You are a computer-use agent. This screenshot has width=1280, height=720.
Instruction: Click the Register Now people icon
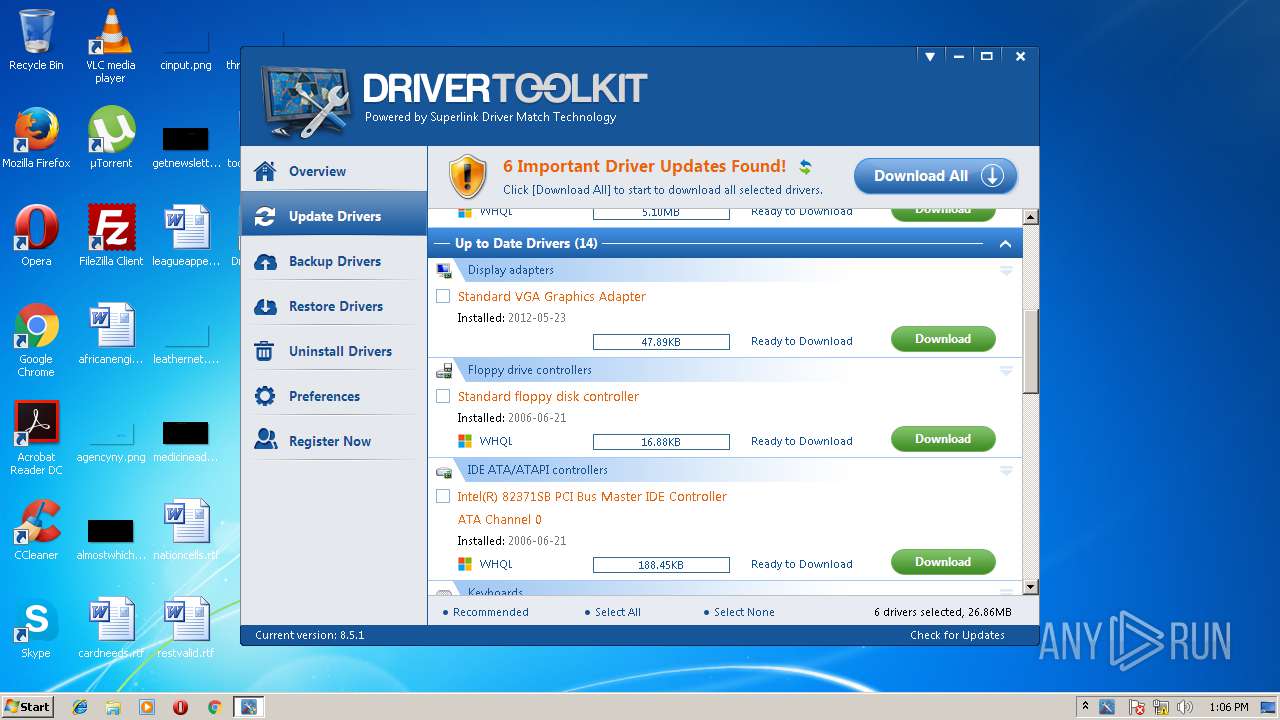pos(265,440)
